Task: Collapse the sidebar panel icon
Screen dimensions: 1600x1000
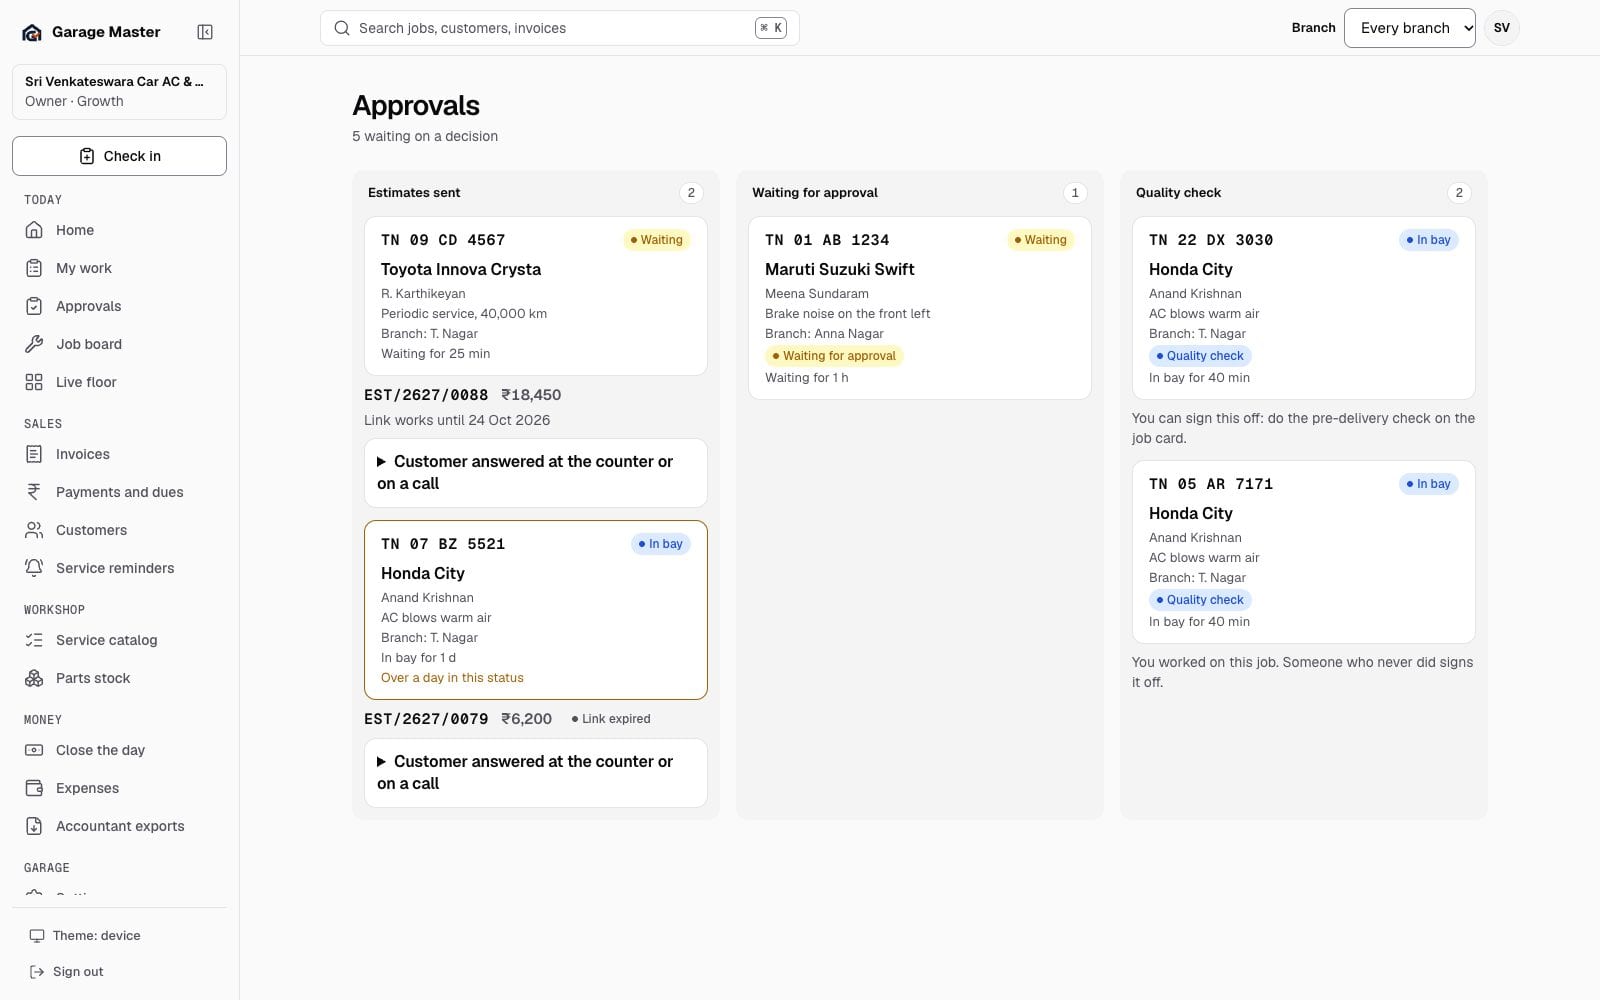Action: click(205, 32)
